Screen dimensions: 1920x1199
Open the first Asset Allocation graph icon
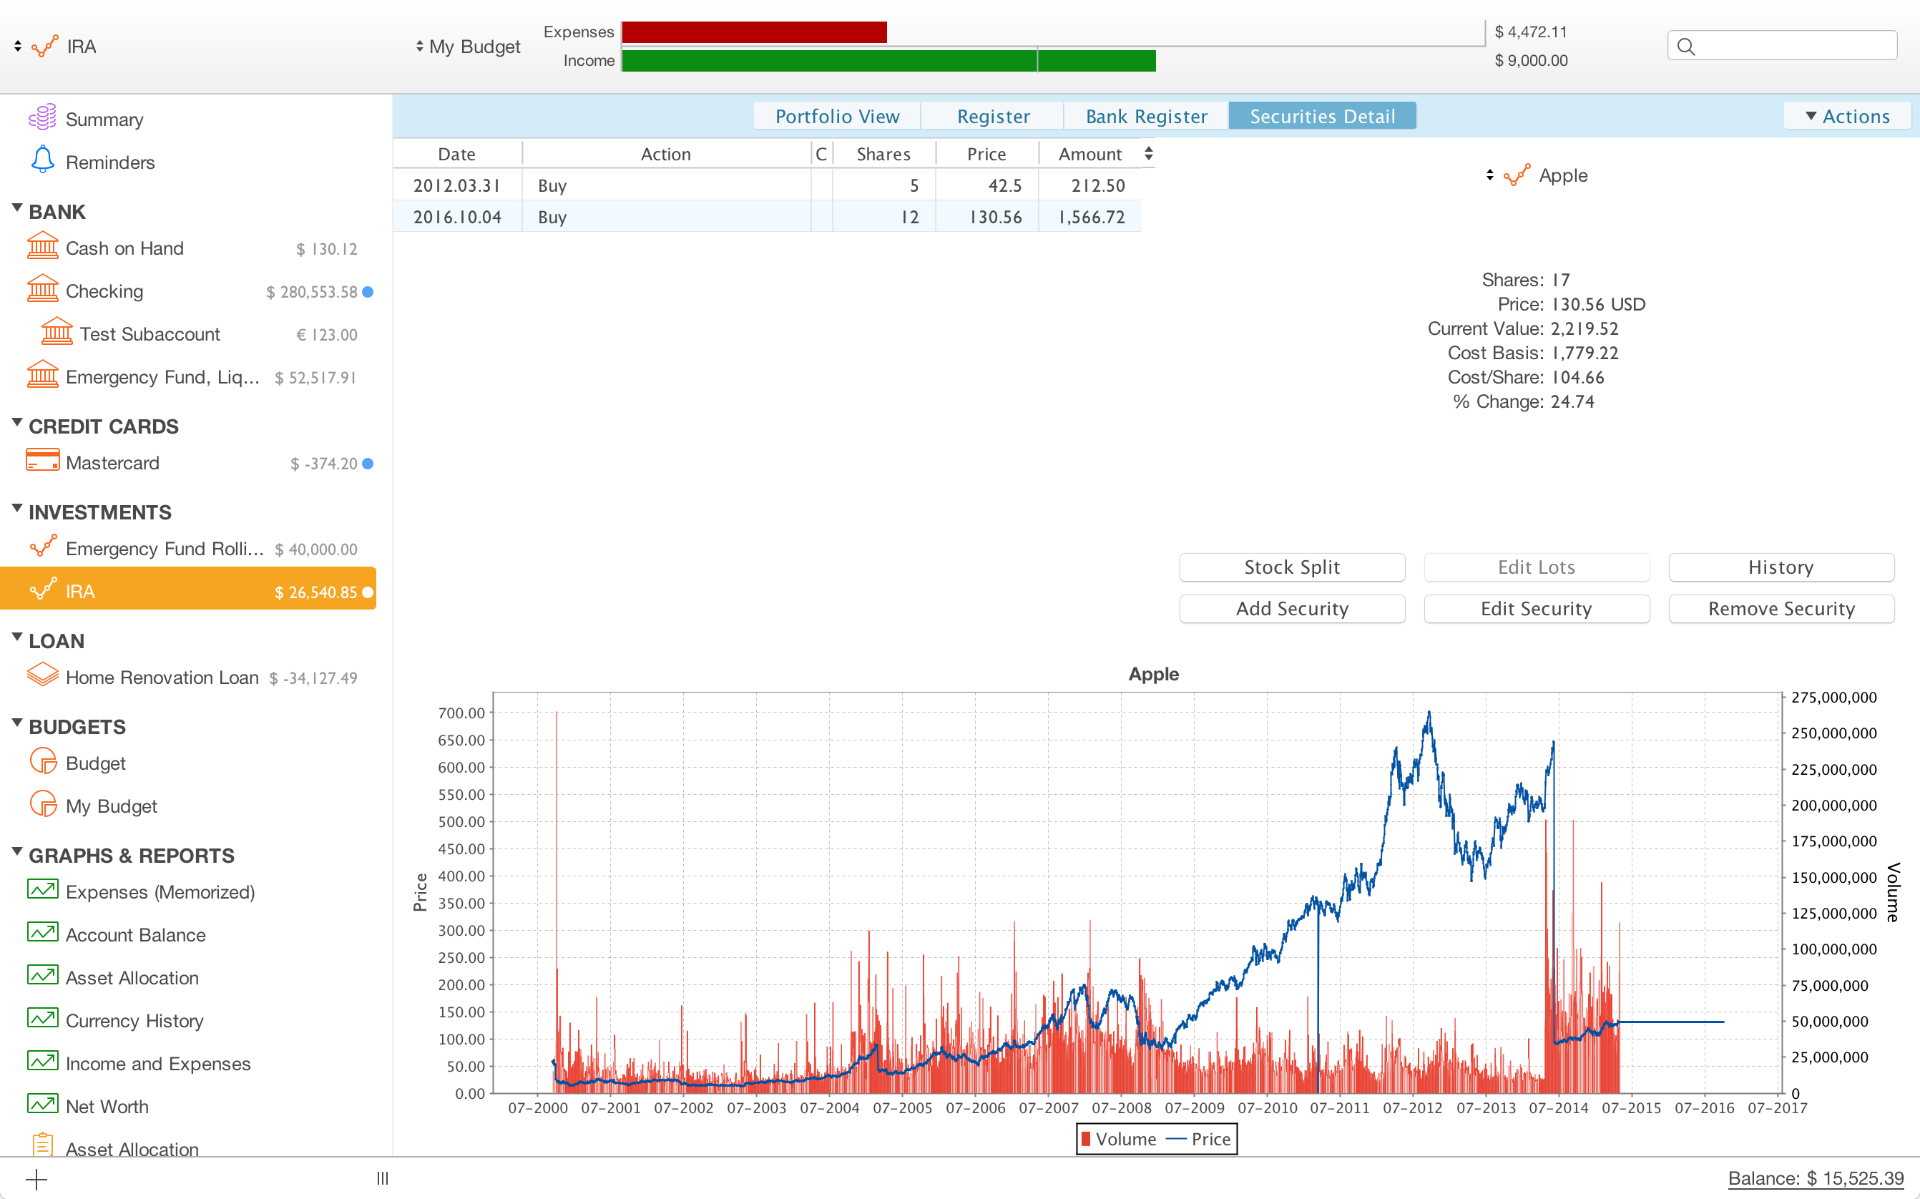[x=42, y=975]
